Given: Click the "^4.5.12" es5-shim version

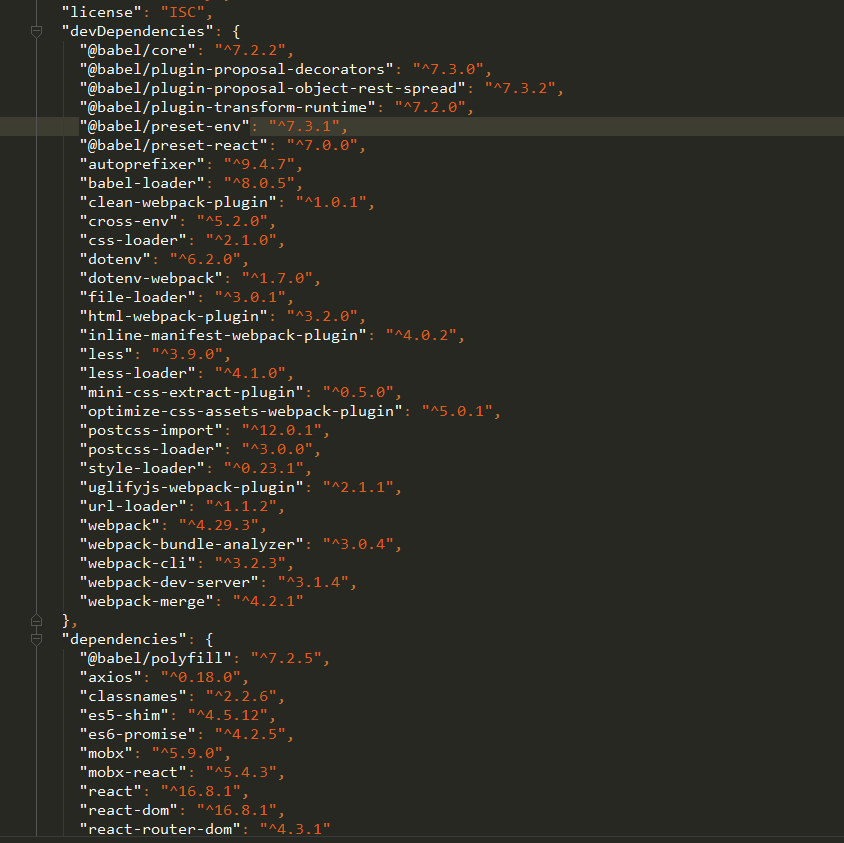Looking at the screenshot, I should pos(228,715).
